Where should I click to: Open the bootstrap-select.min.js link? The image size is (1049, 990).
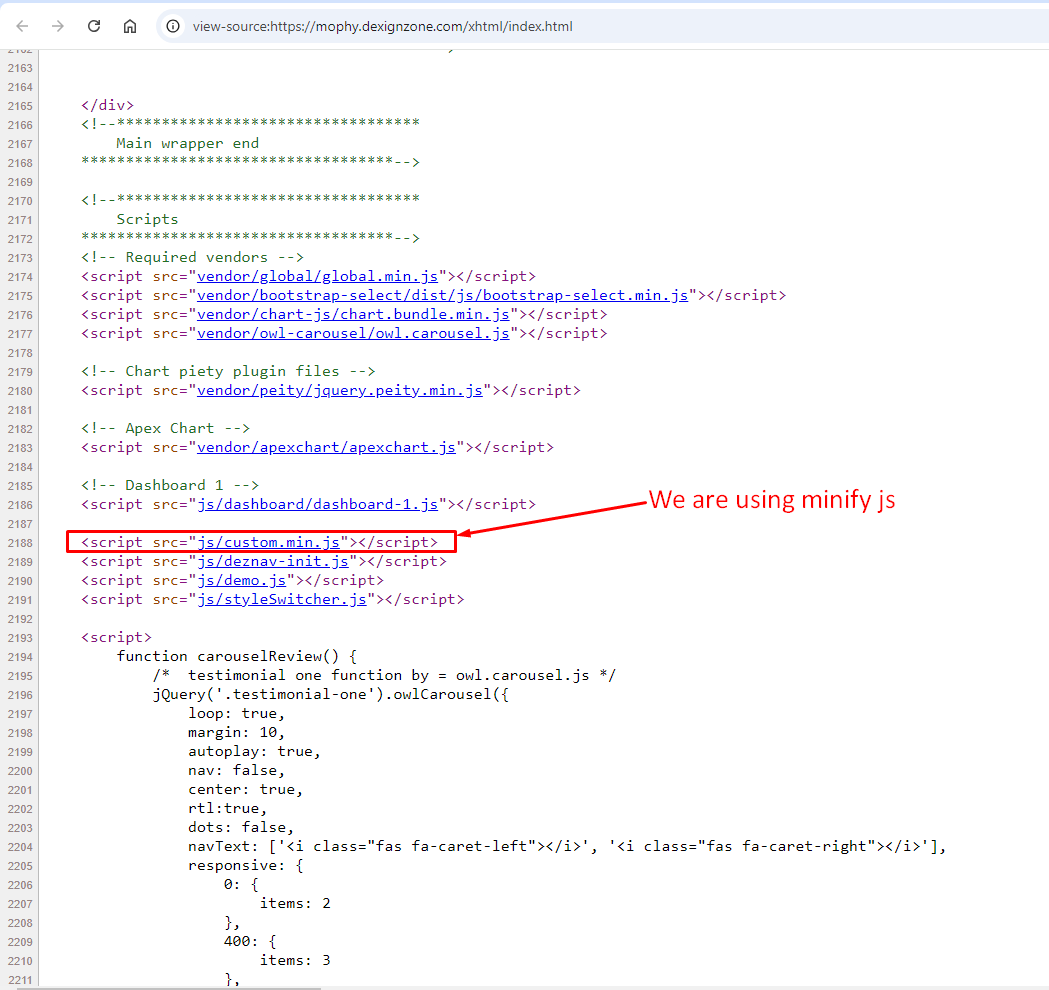[x=442, y=295]
